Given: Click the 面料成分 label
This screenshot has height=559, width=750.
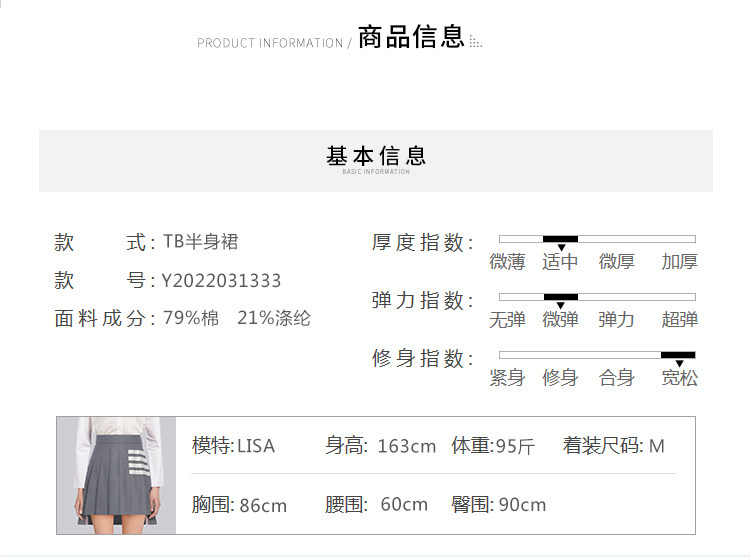Looking at the screenshot, I should pos(104,318).
